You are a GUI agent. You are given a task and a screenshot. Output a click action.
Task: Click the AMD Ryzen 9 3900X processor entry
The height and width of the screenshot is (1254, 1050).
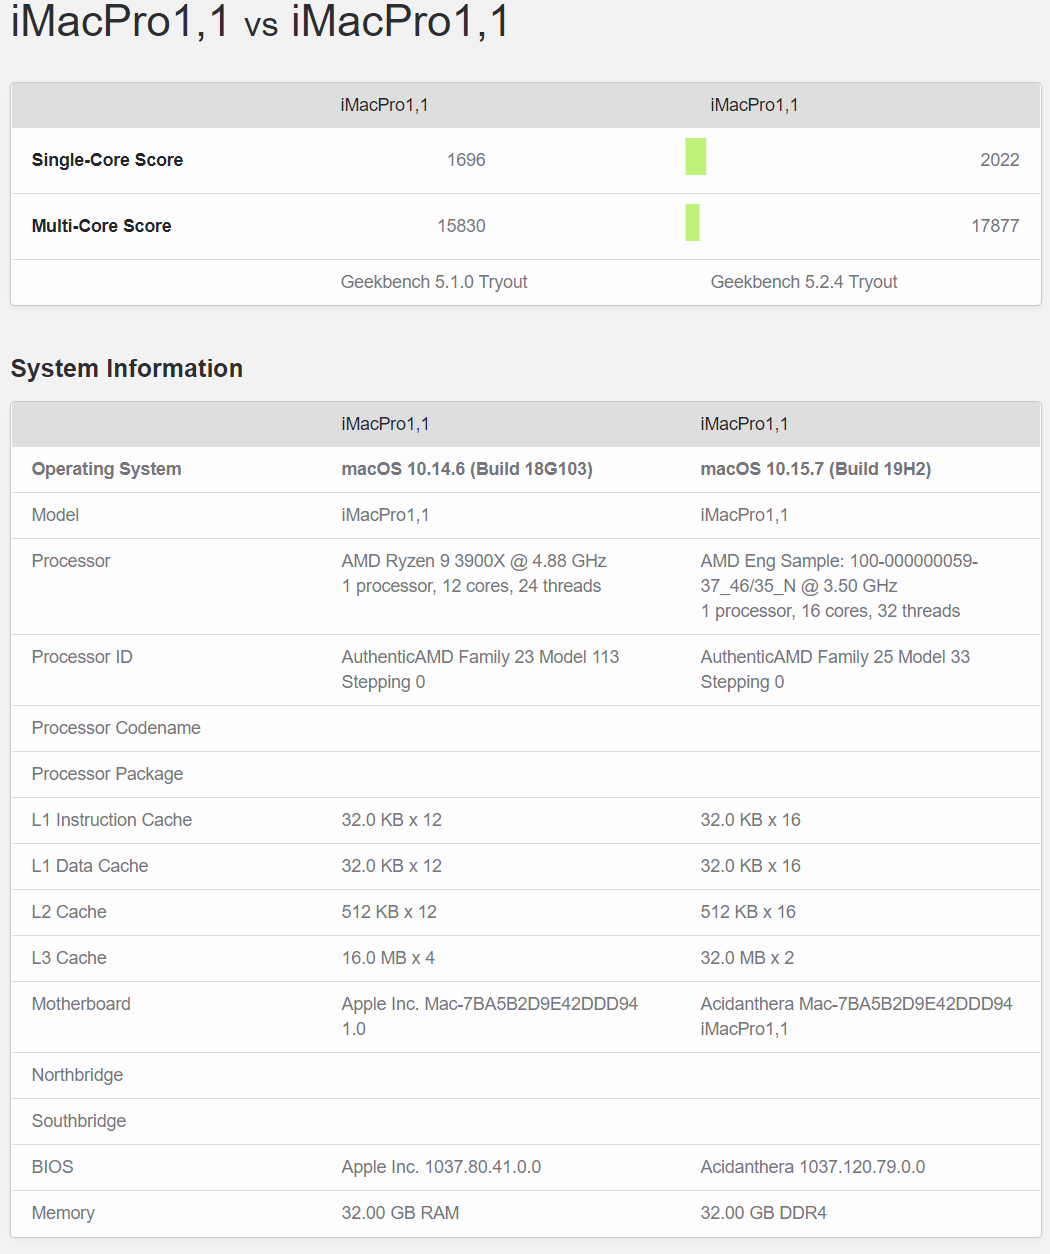coord(474,561)
